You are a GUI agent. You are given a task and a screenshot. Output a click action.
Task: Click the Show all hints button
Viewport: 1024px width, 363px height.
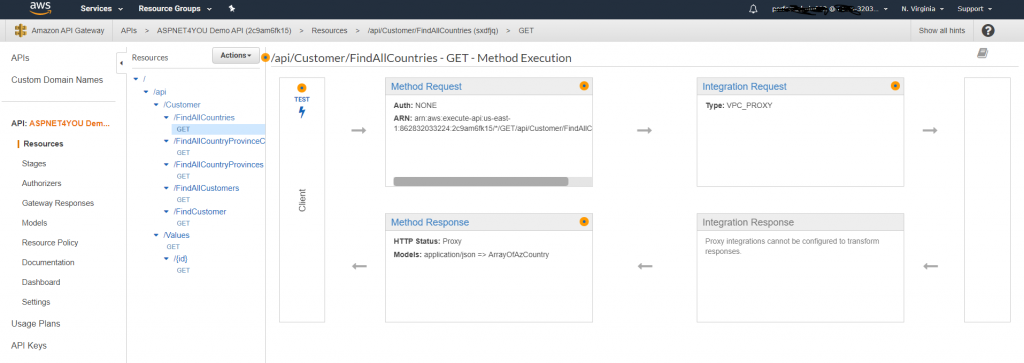click(940, 31)
